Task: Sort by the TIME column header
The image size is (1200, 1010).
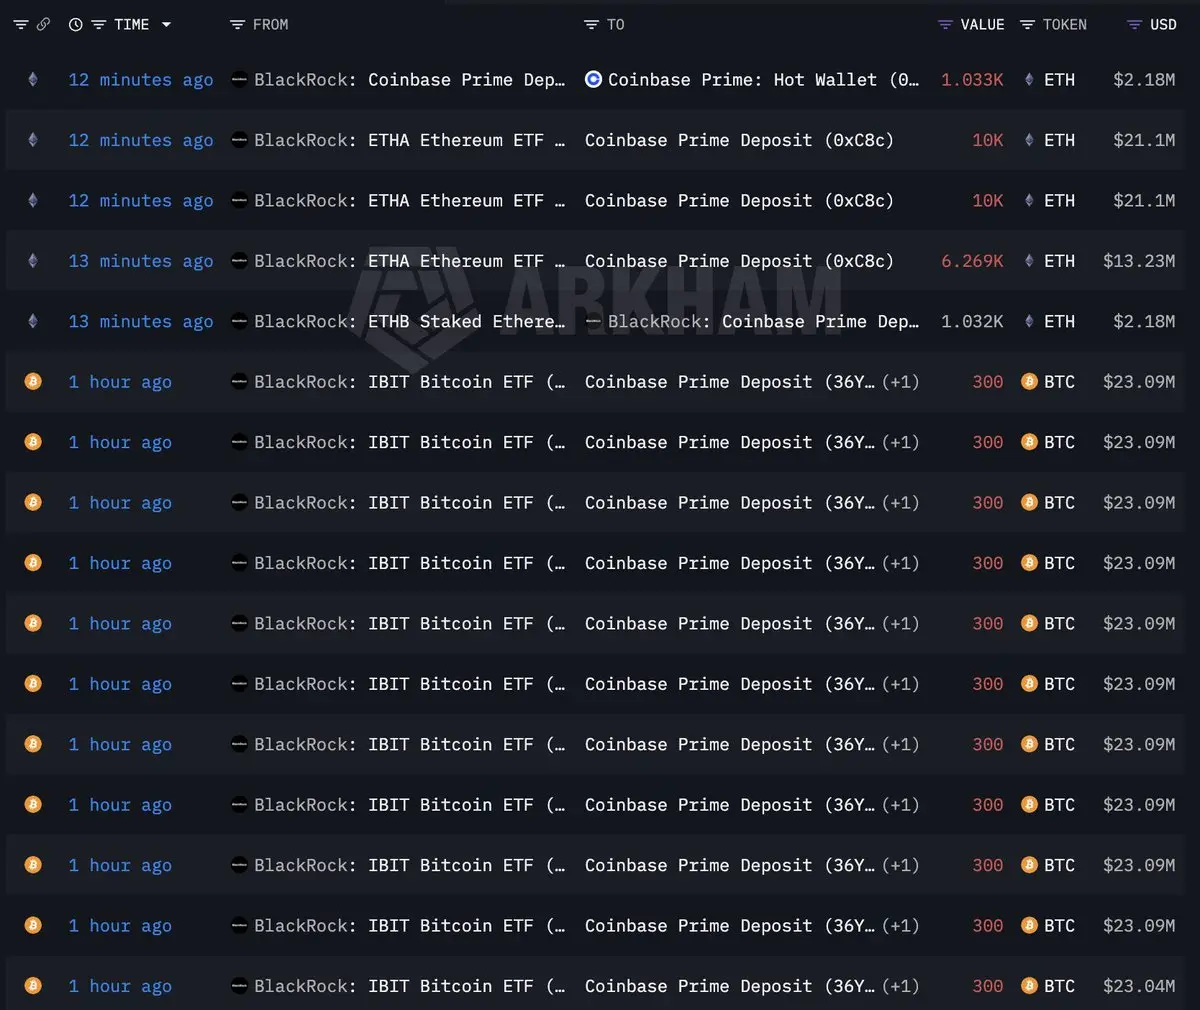Action: coord(131,25)
